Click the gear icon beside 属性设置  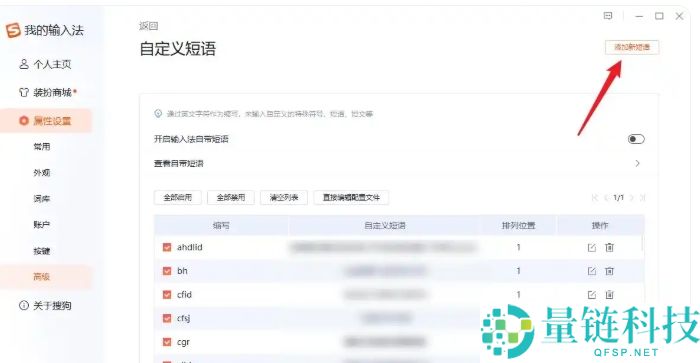tap(24, 121)
